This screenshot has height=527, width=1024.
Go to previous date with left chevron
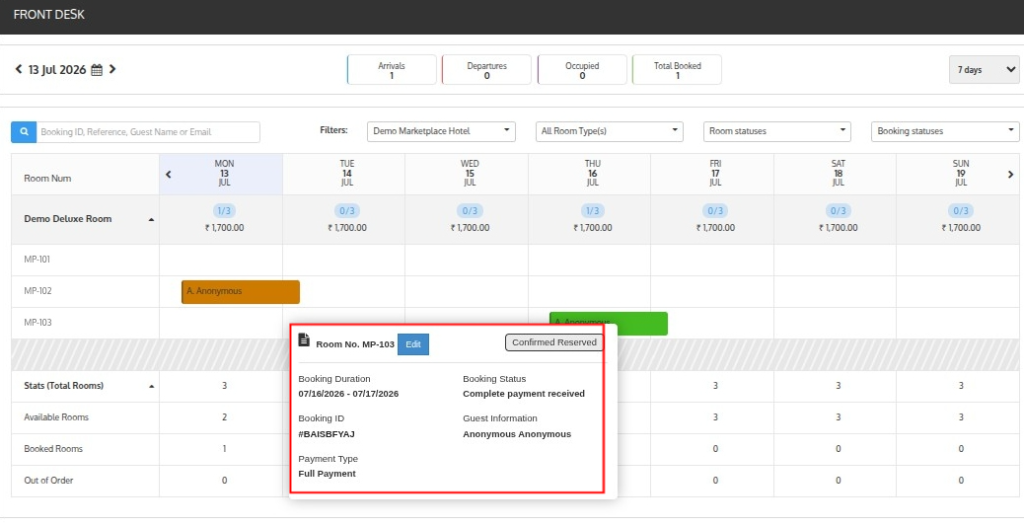[18, 69]
